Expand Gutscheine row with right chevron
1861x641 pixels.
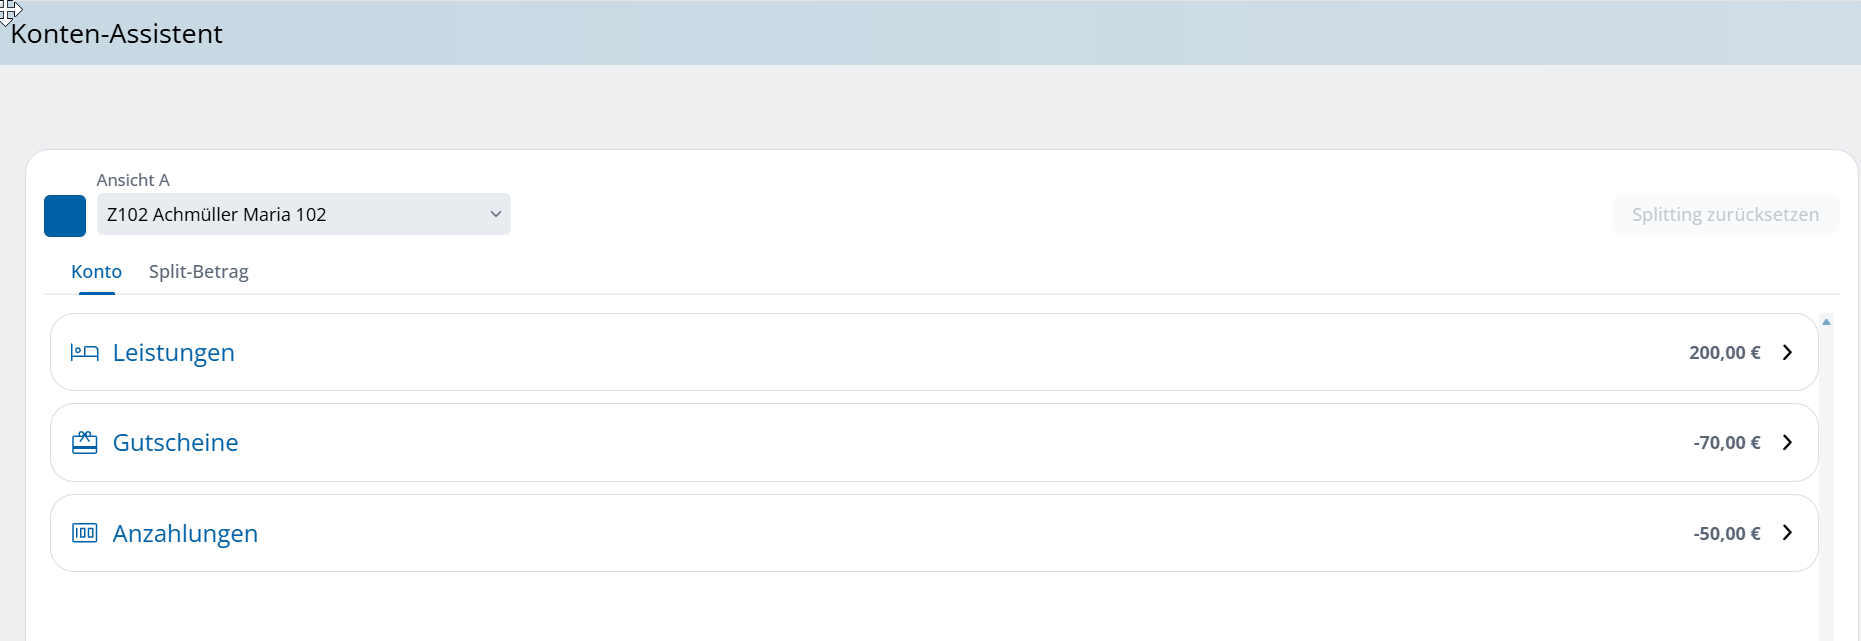(1787, 443)
